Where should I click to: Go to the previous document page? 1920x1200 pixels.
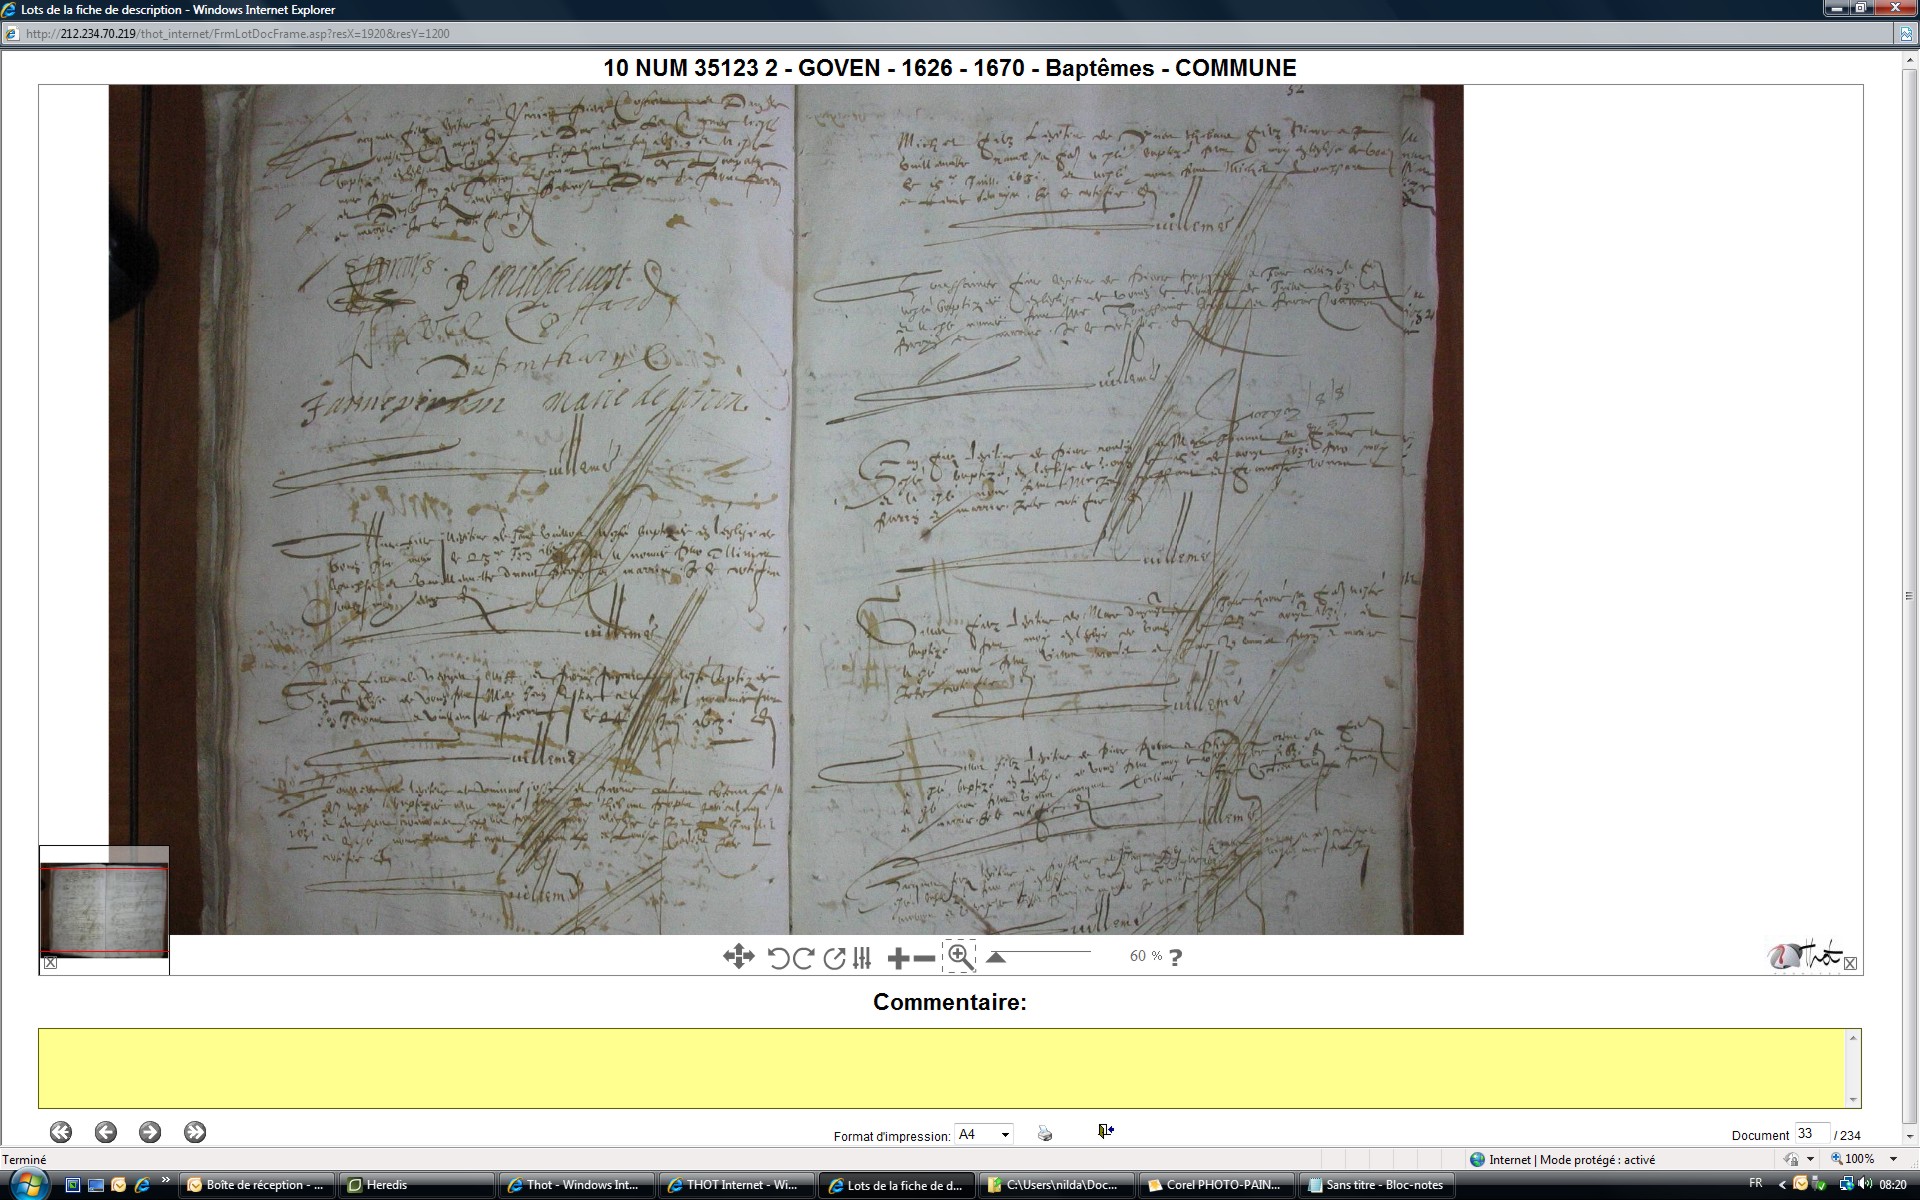tap(105, 1132)
